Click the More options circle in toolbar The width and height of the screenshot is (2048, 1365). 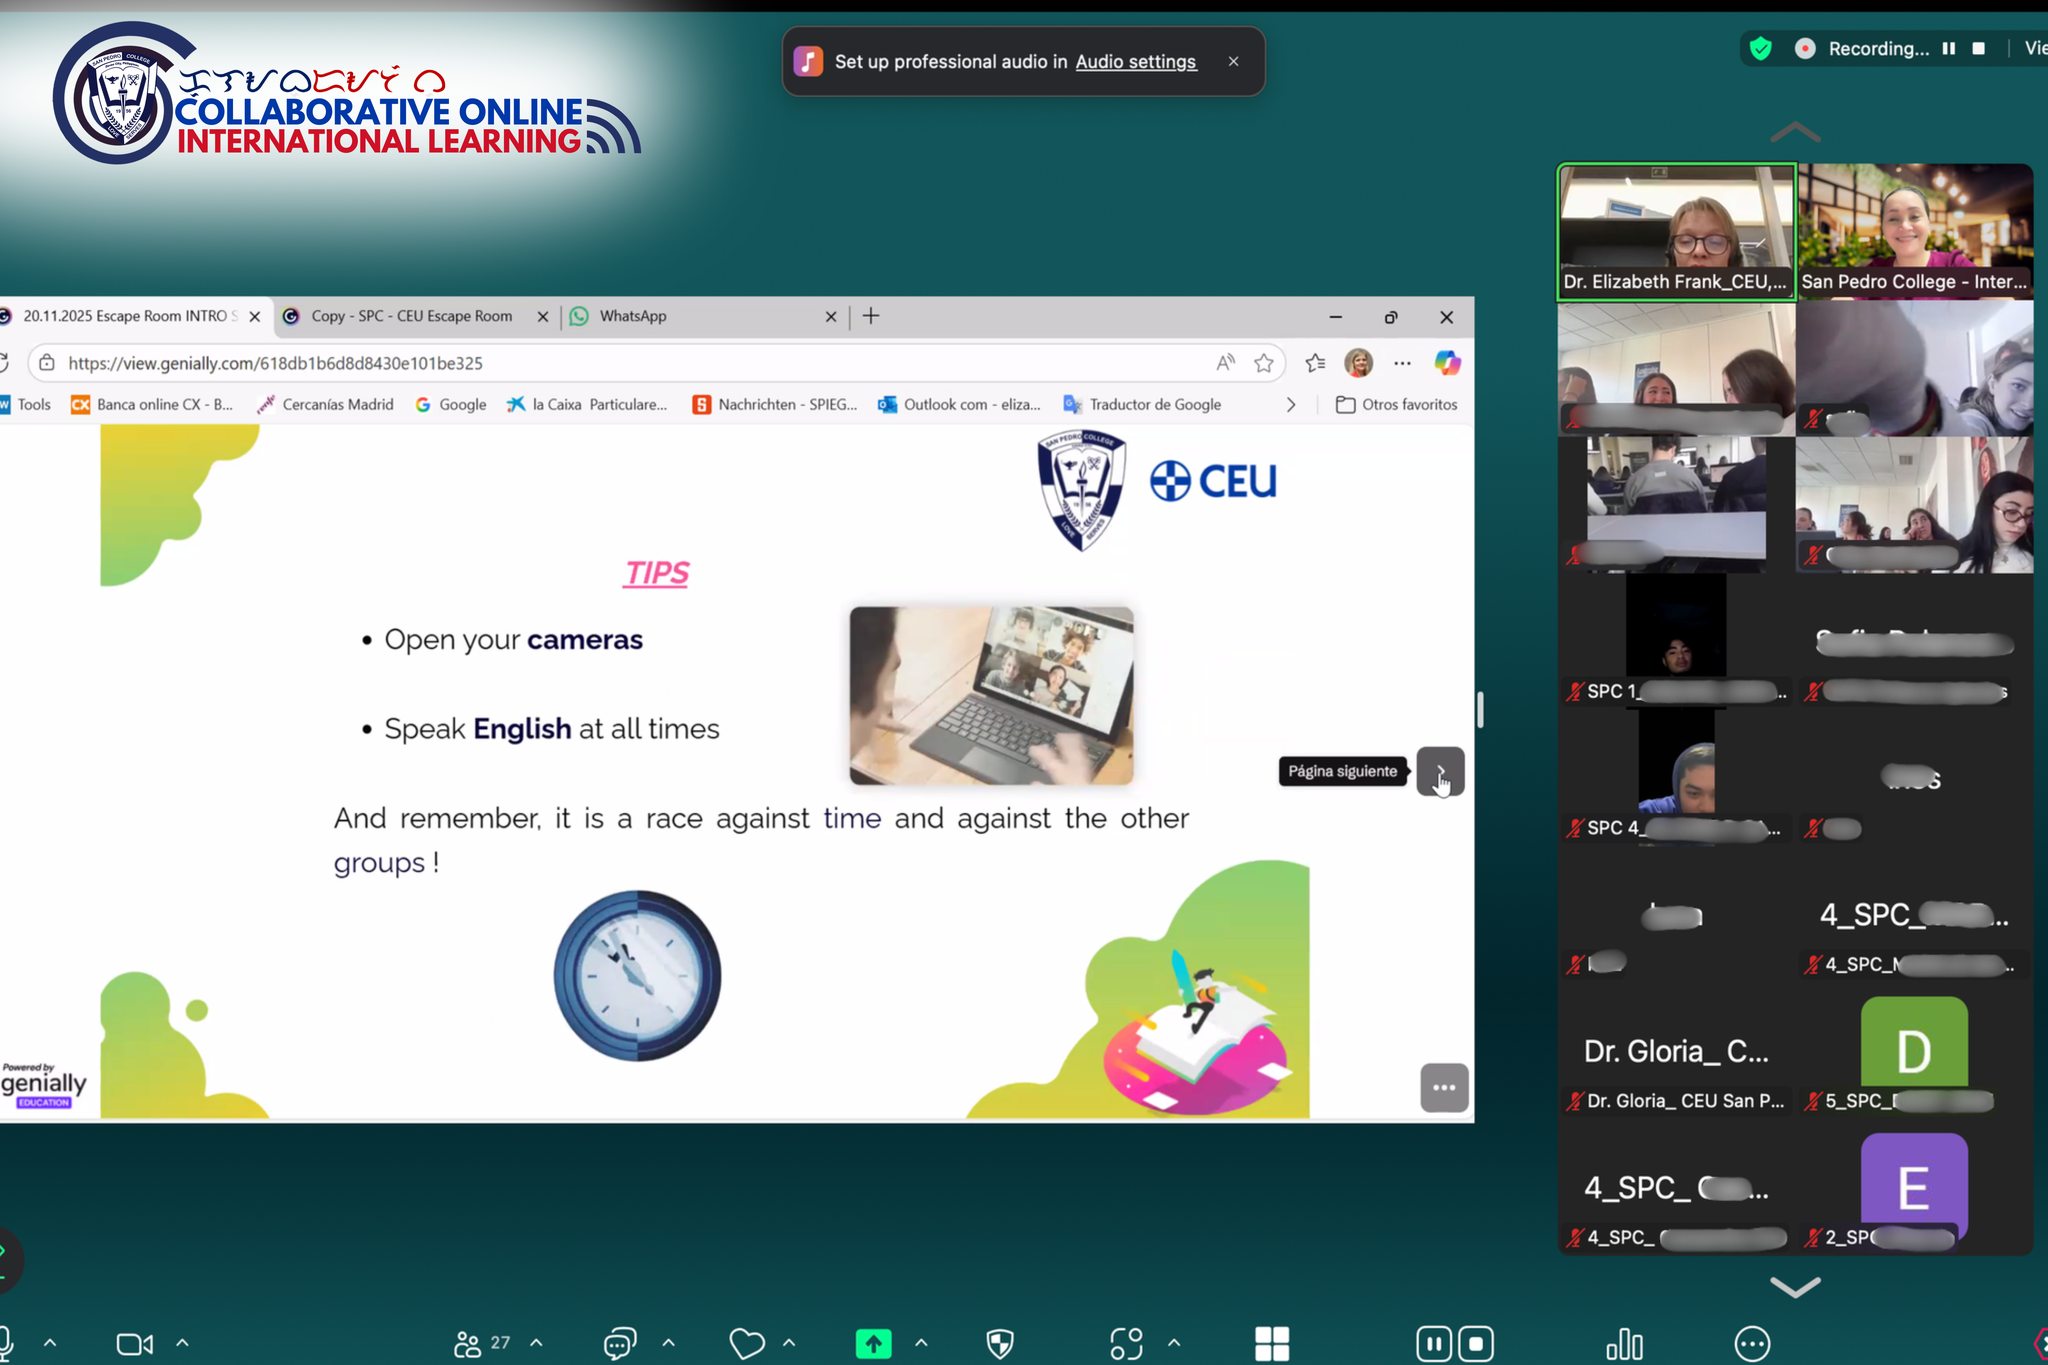coord(1752,1343)
